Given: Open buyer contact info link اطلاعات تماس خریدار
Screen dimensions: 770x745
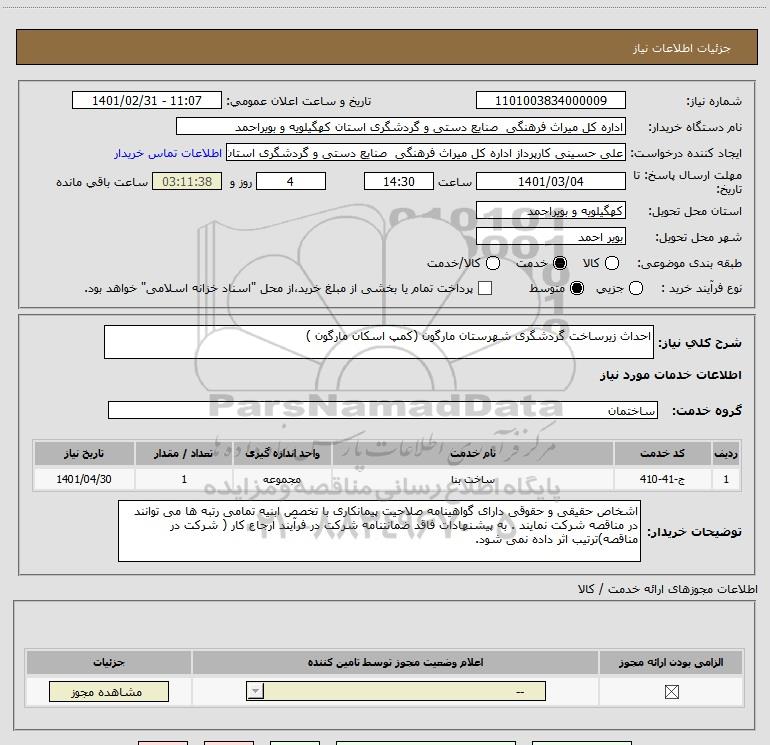Looking at the screenshot, I should pos(168,153).
